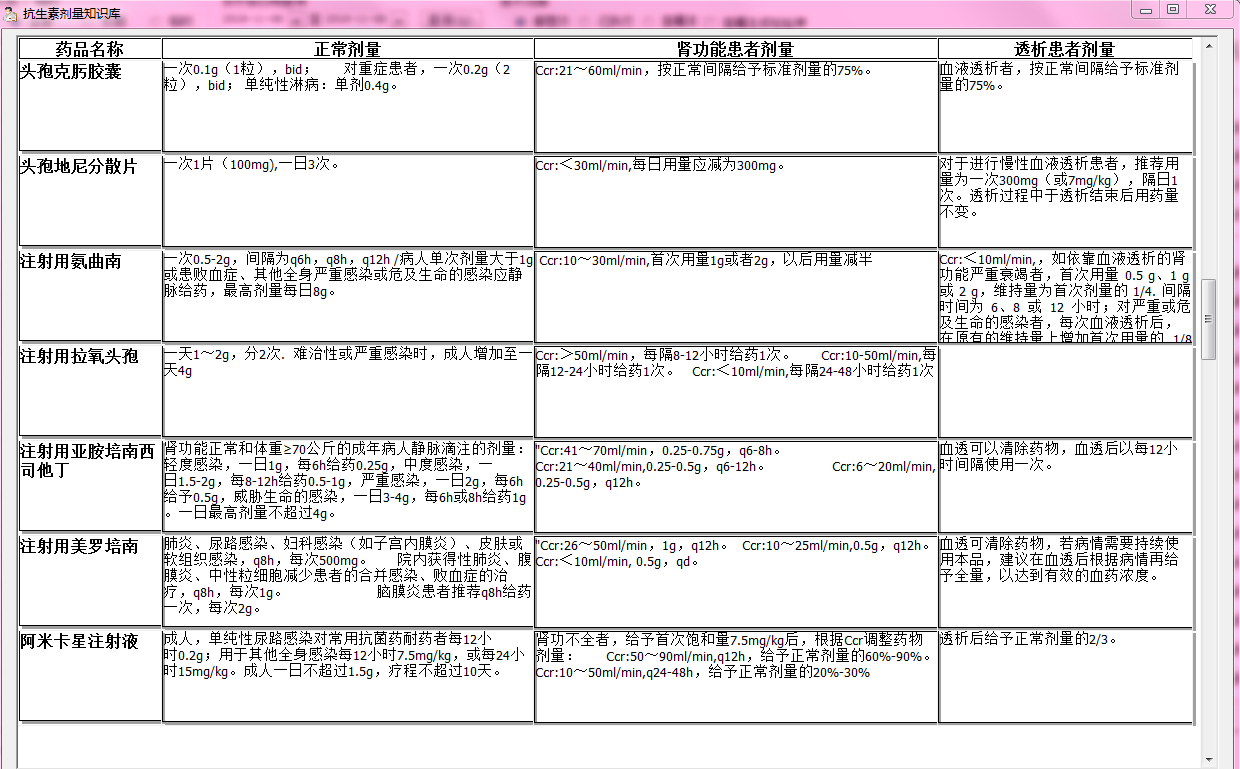The image size is (1240, 769).
Task: Click the 药品名称 column header
Action: pos(90,49)
